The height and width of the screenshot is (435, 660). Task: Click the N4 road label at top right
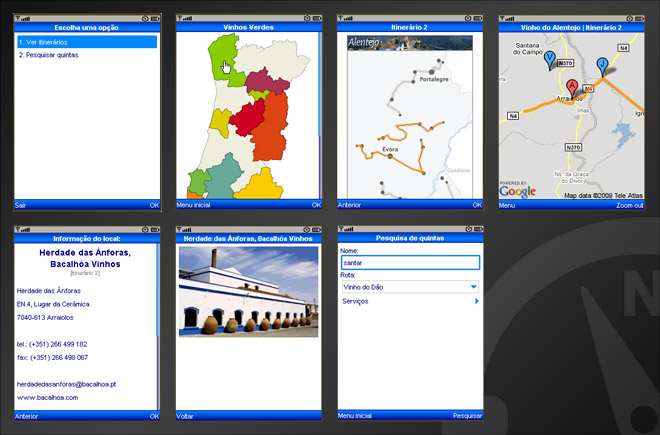click(623, 48)
